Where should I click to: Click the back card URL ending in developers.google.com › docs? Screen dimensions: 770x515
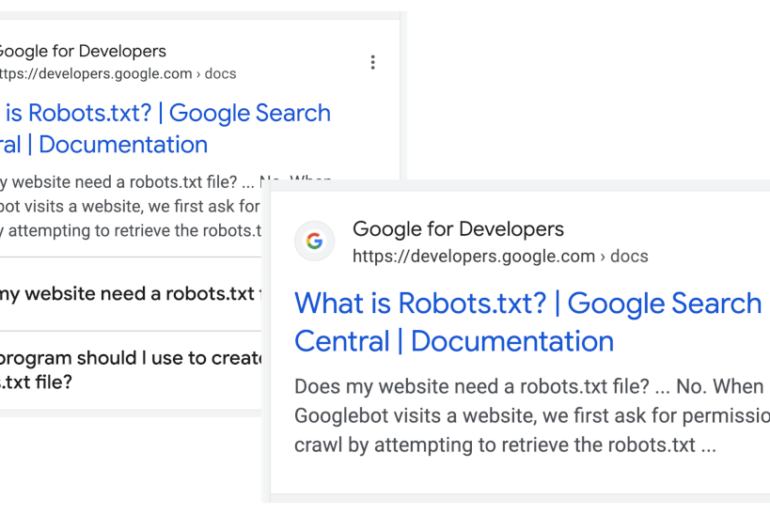tap(118, 74)
